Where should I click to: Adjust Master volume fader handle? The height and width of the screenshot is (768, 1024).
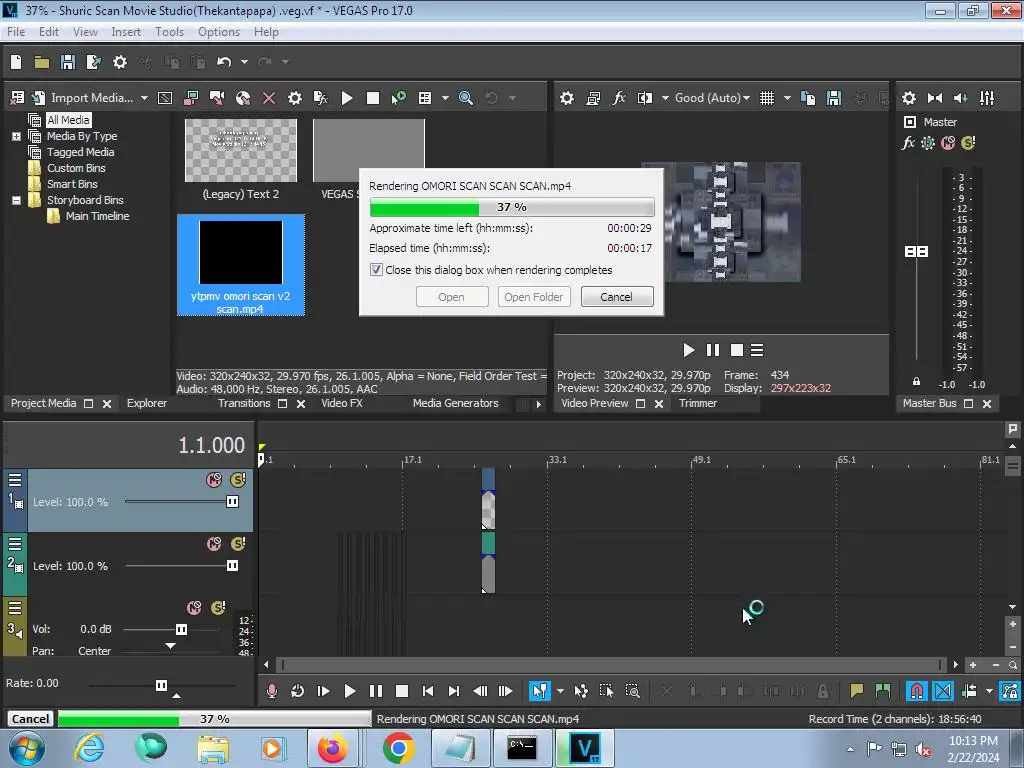(916, 251)
